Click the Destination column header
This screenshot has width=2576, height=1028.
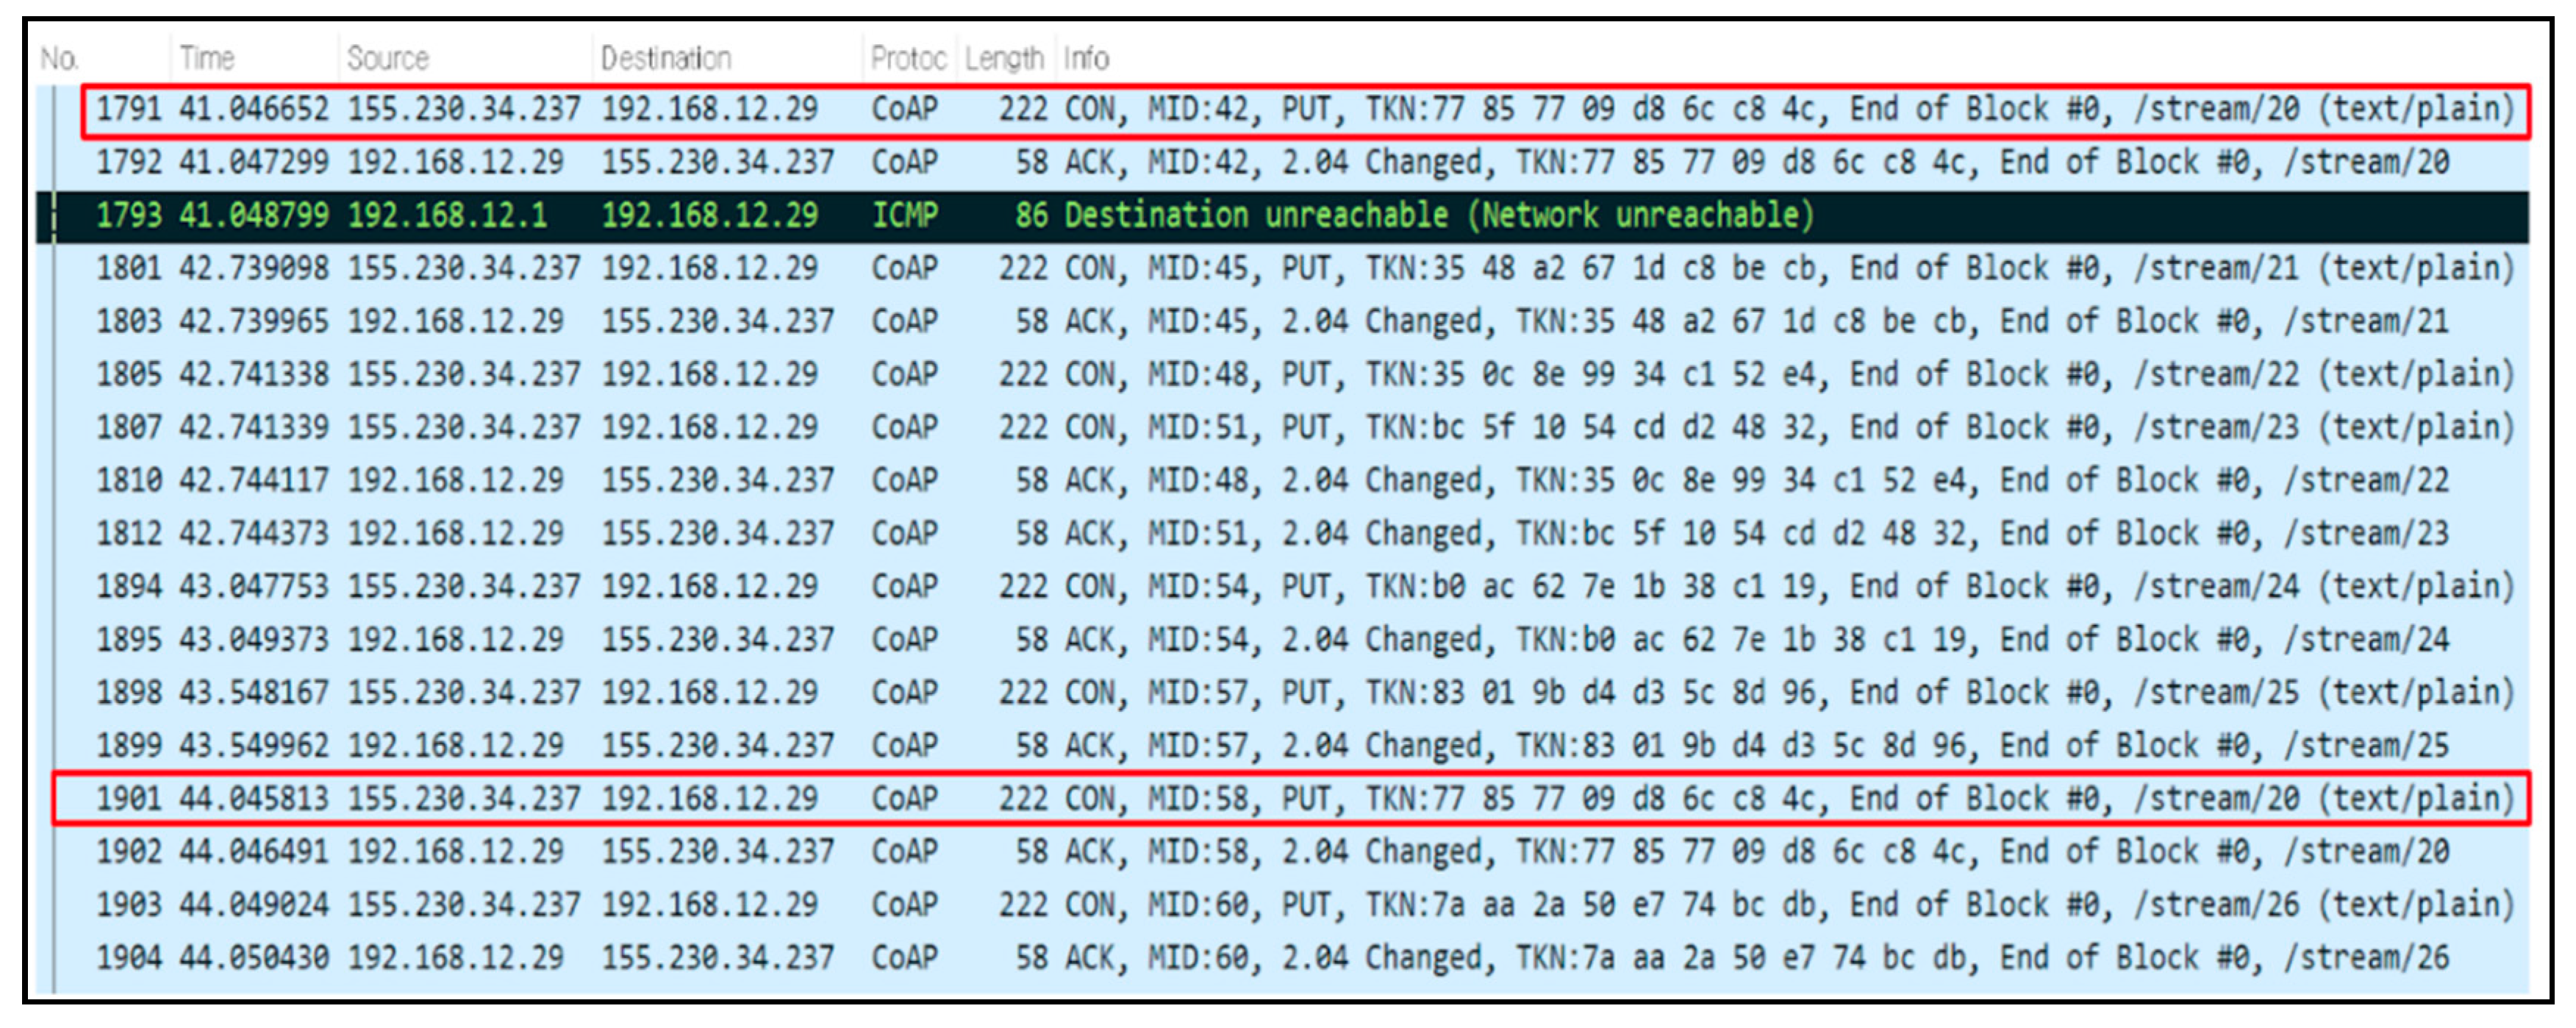(x=666, y=59)
